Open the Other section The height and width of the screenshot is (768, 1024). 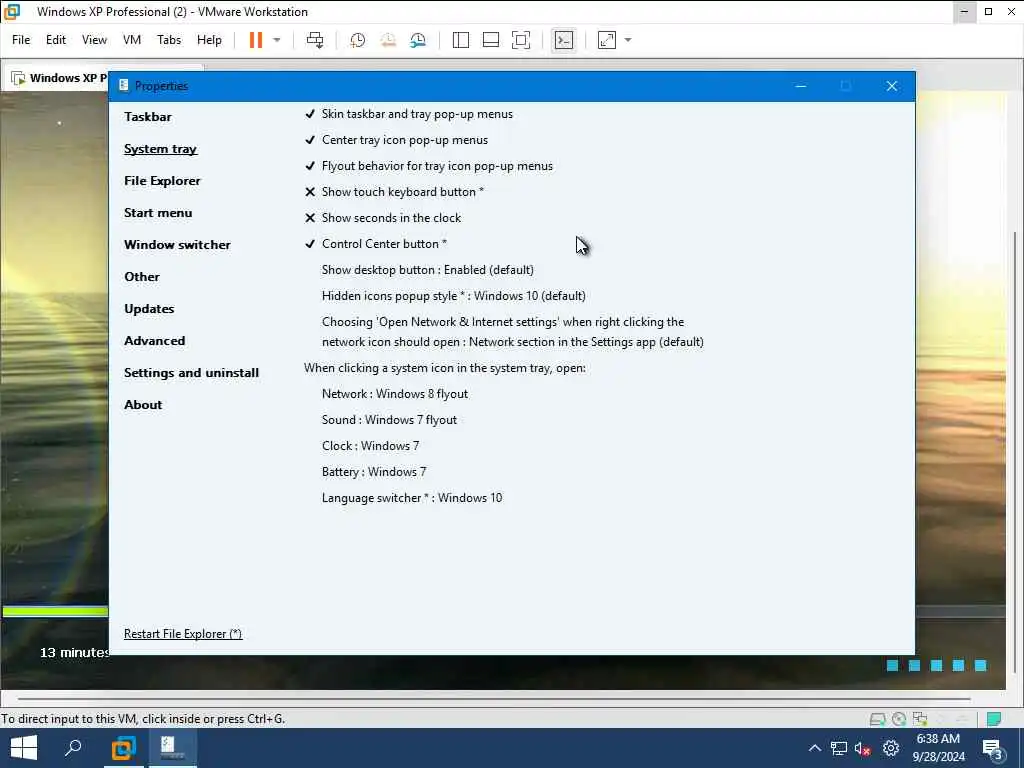click(142, 277)
